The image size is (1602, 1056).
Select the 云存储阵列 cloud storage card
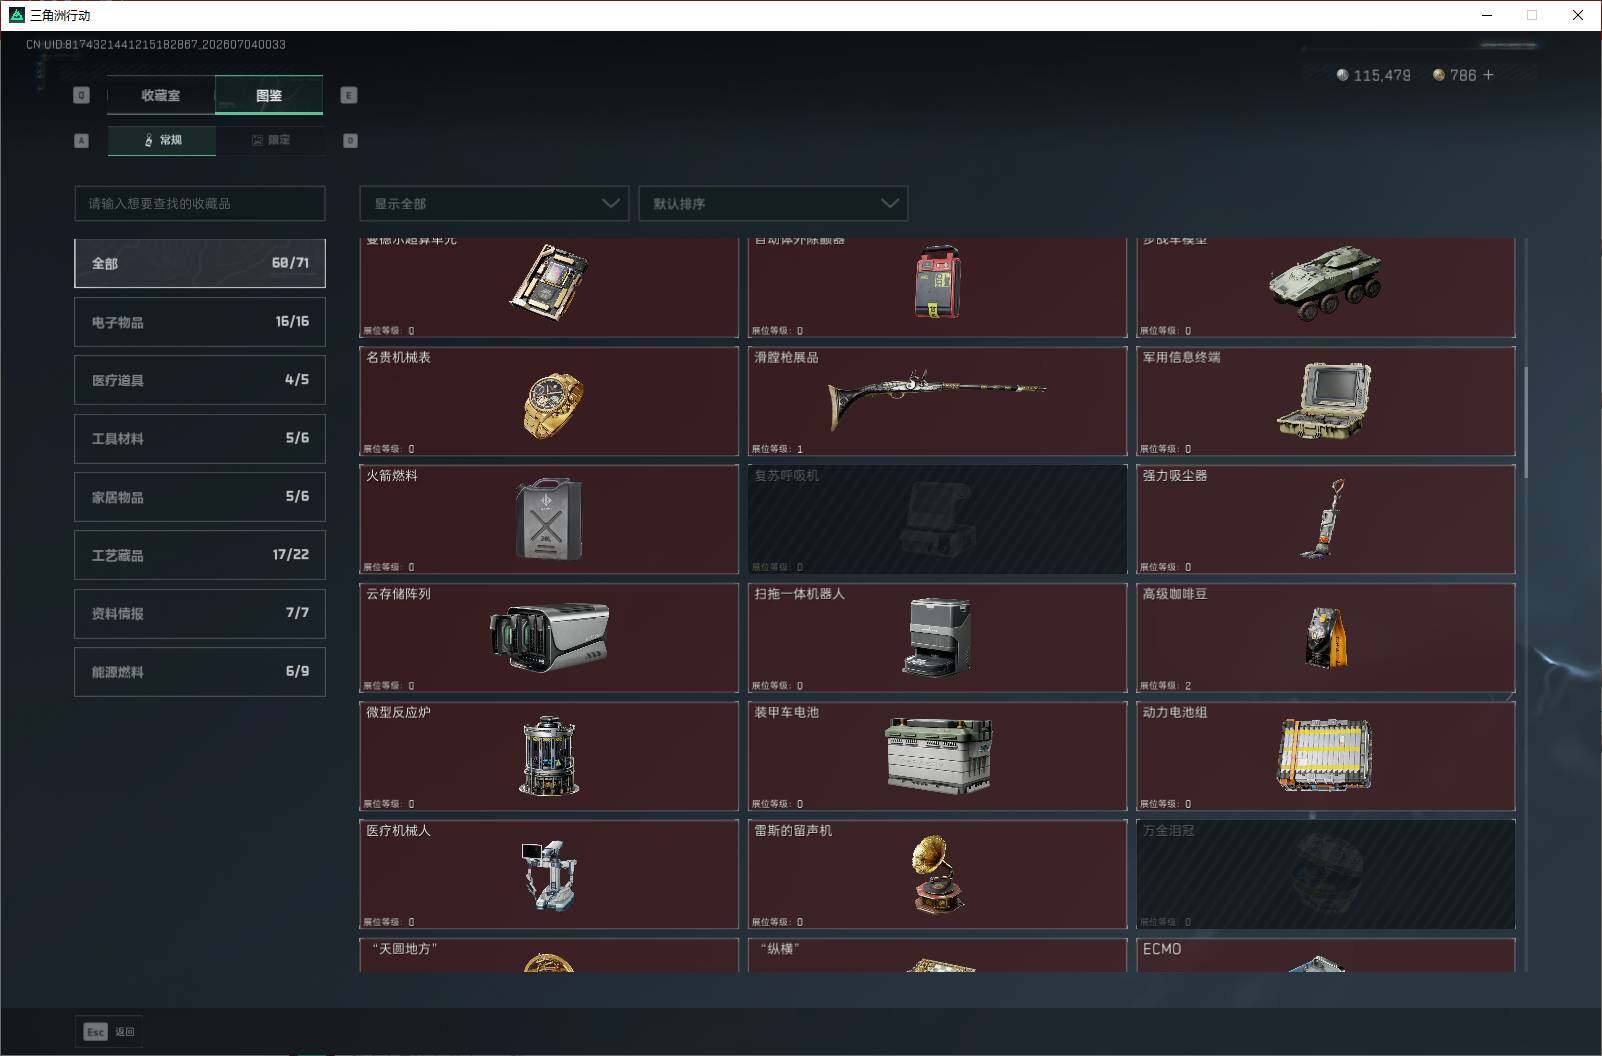(549, 638)
